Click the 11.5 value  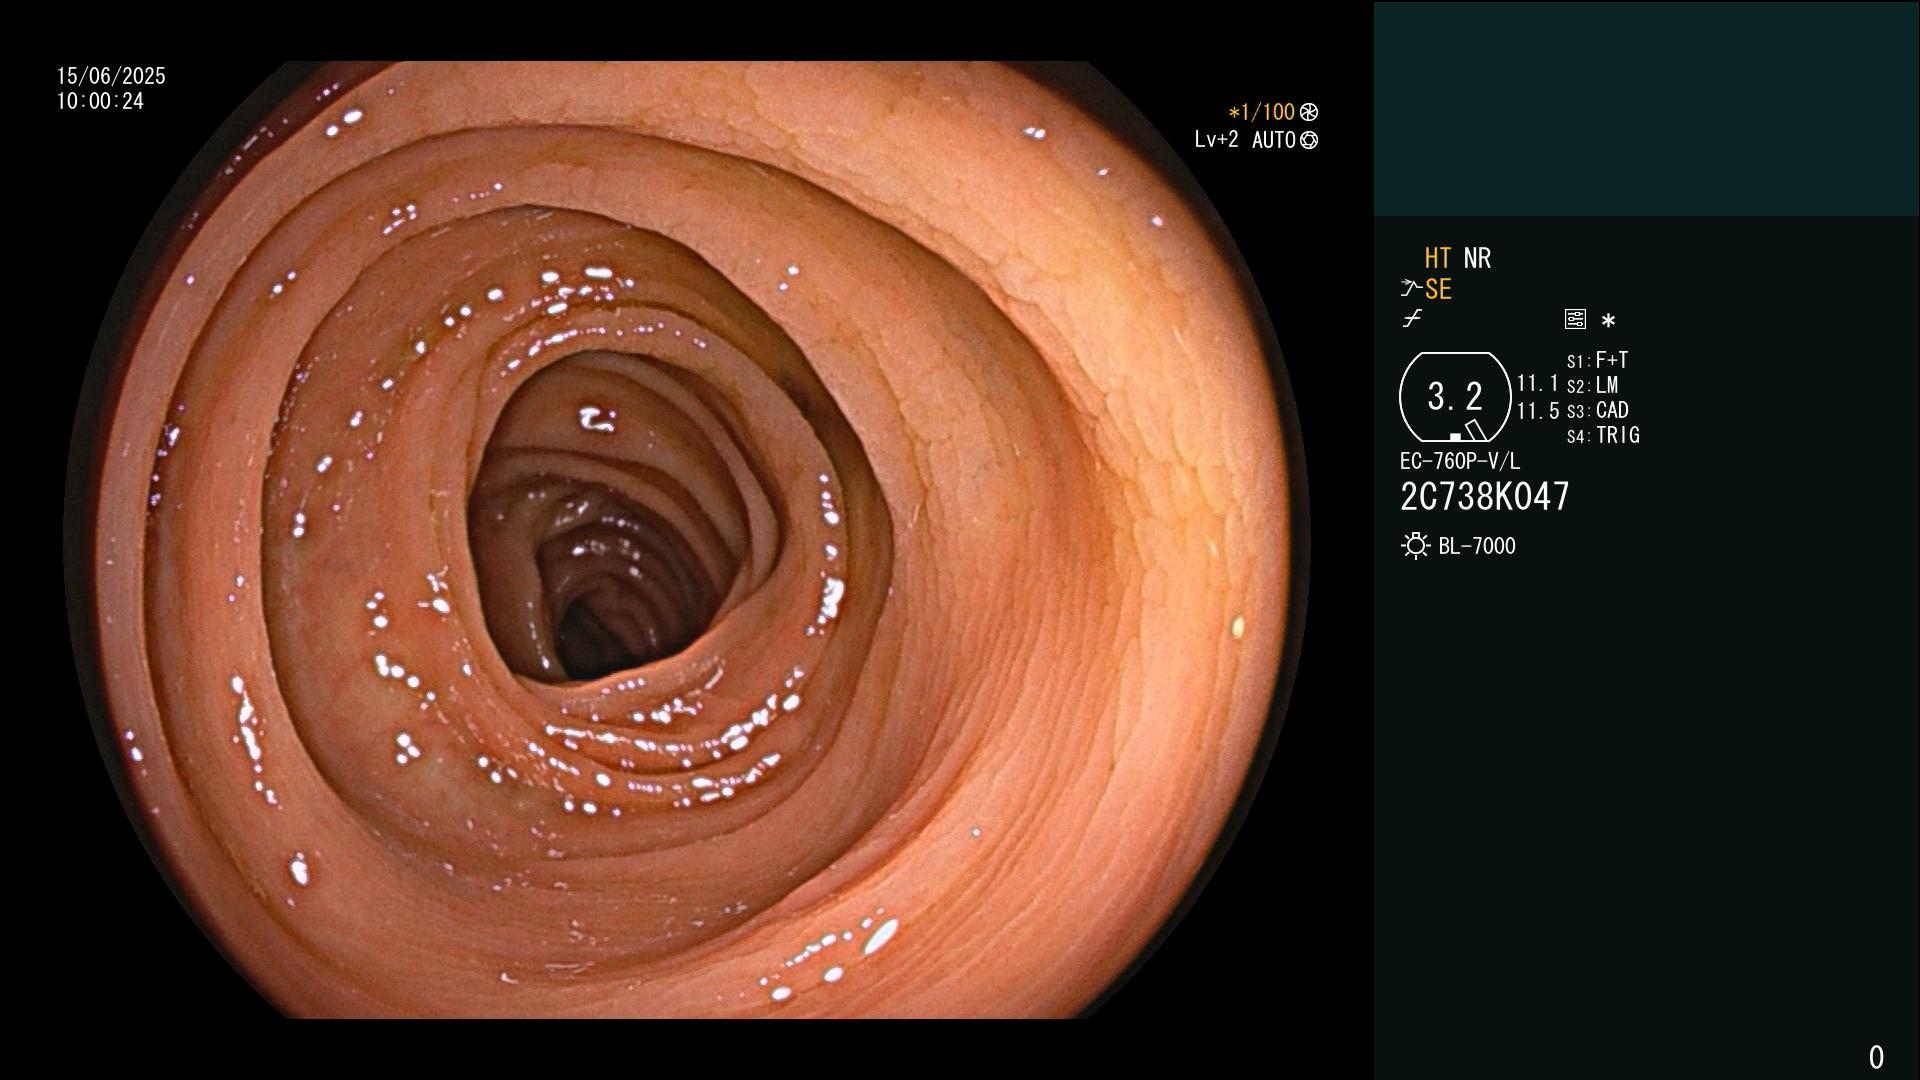[x=1537, y=411]
